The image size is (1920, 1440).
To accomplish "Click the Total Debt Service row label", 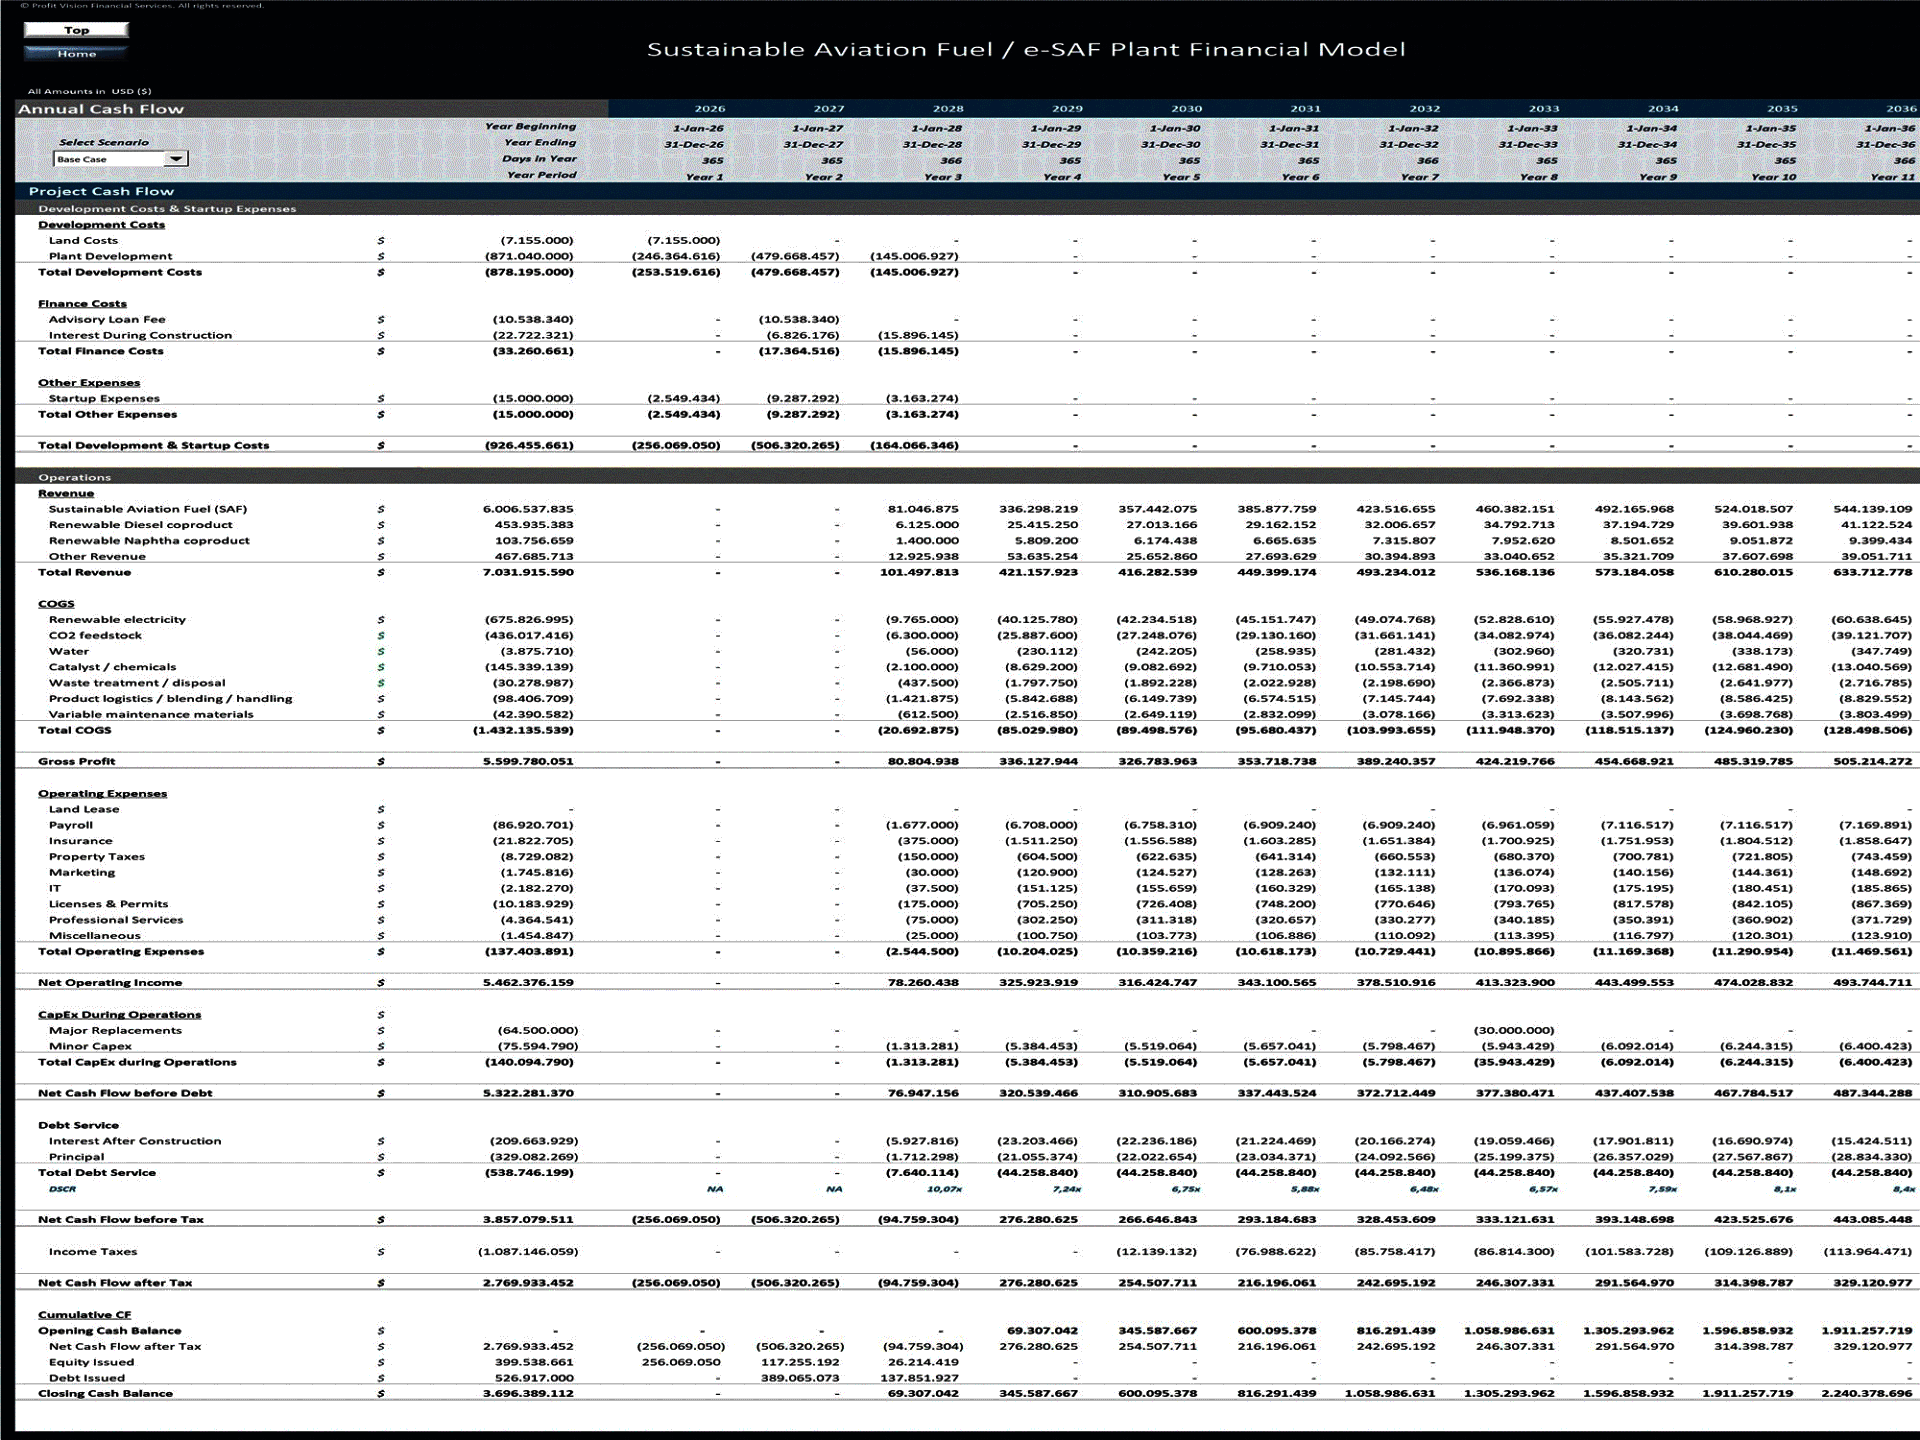I will point(97,1173).
